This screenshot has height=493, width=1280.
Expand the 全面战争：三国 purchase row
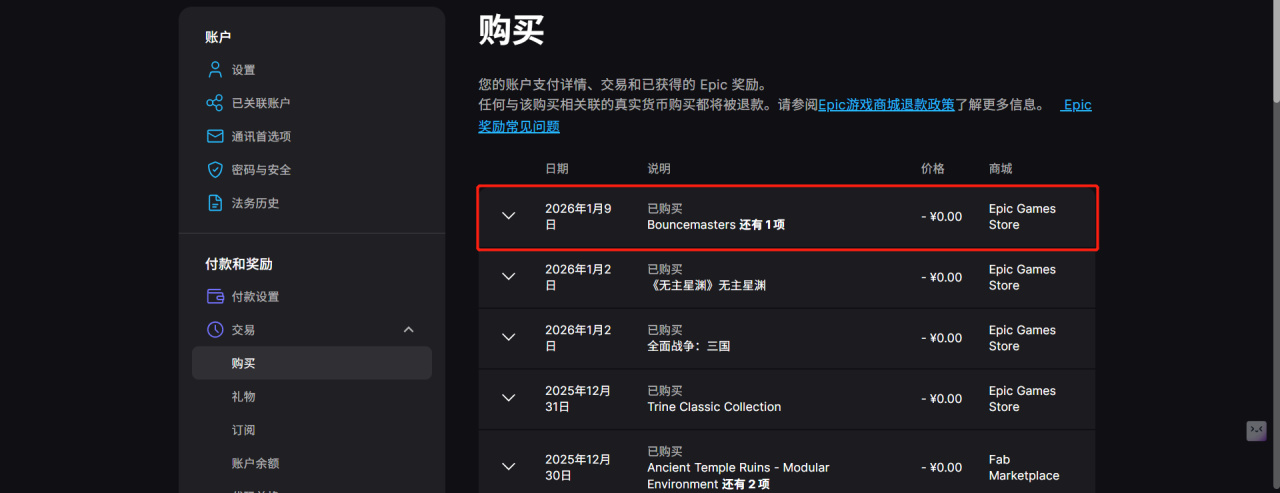(508, 338)
